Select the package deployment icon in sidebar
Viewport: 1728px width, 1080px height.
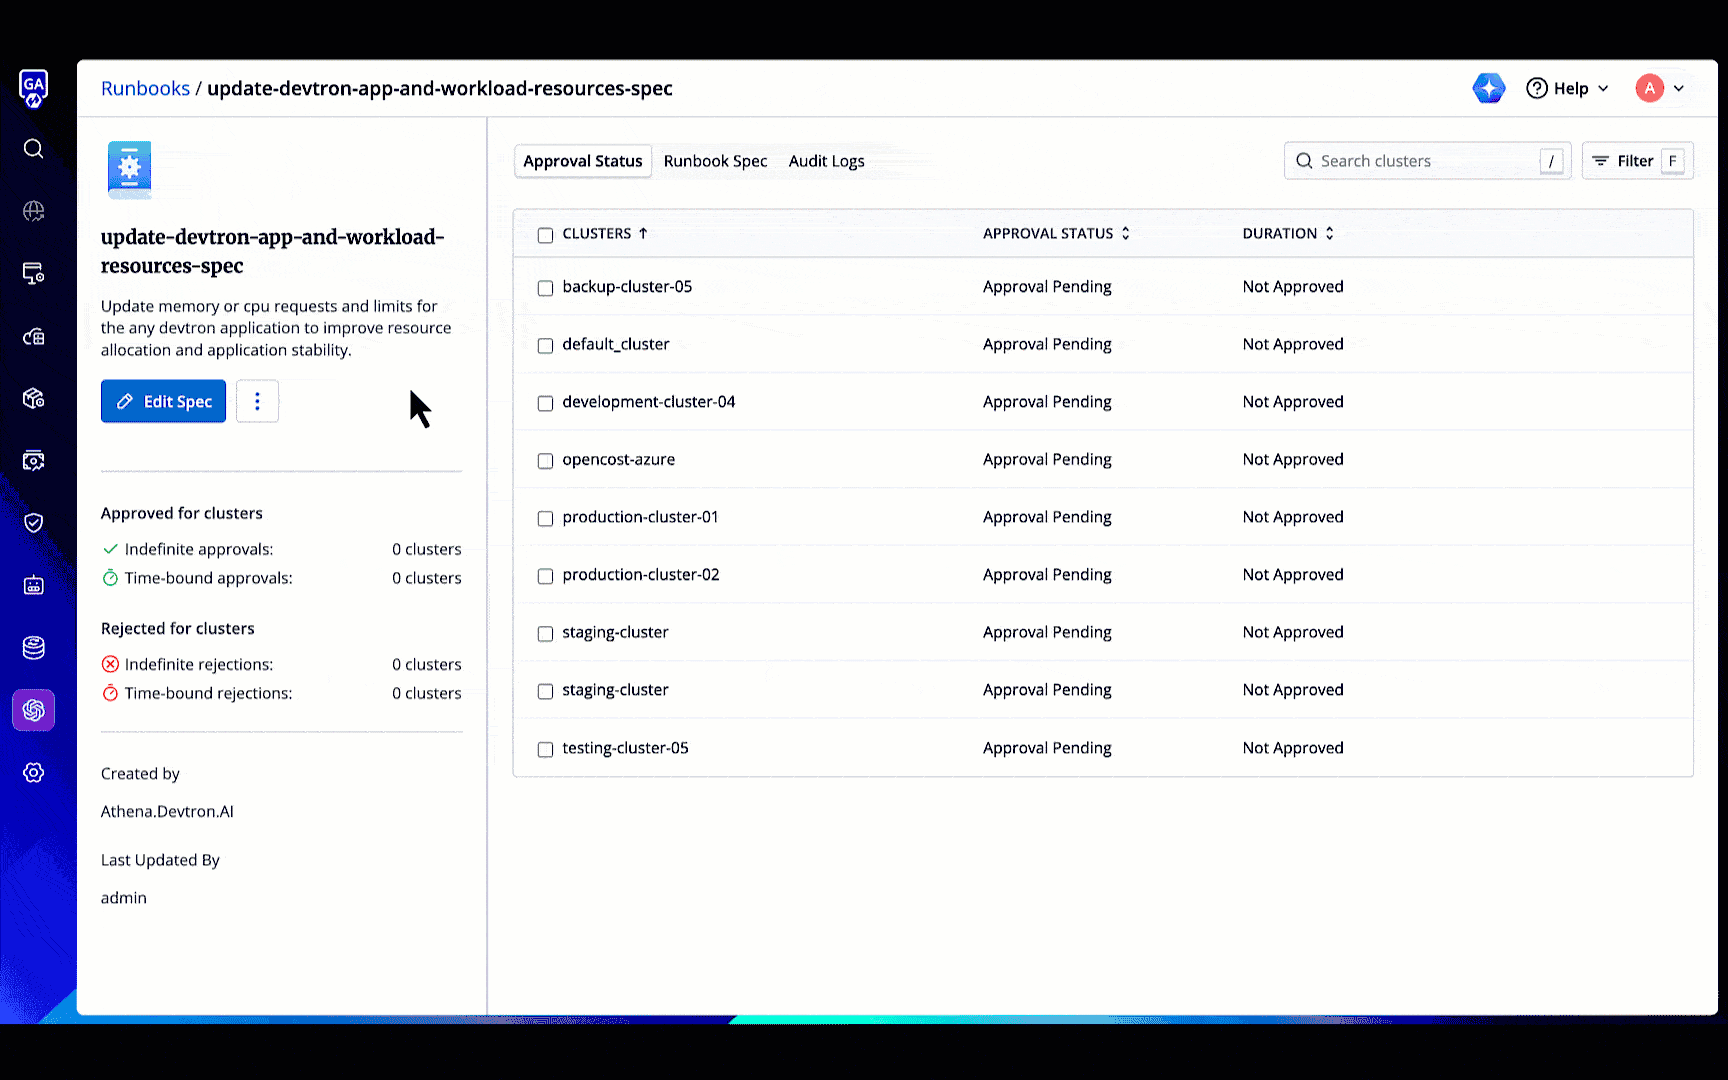click(33, 398)
